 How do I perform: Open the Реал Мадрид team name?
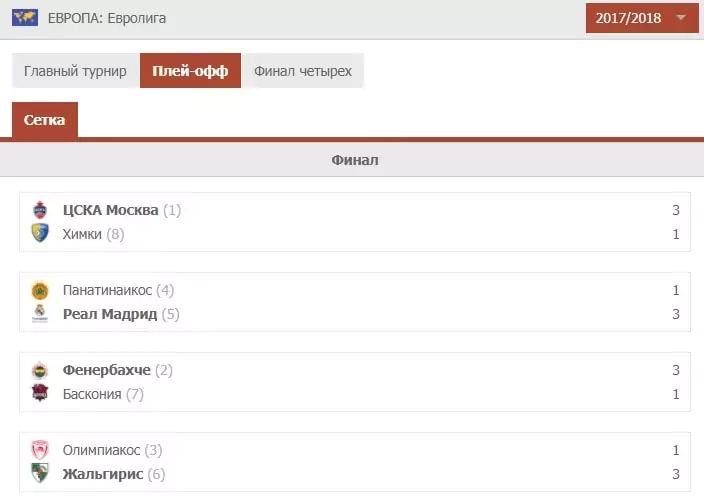pos(110,314)
